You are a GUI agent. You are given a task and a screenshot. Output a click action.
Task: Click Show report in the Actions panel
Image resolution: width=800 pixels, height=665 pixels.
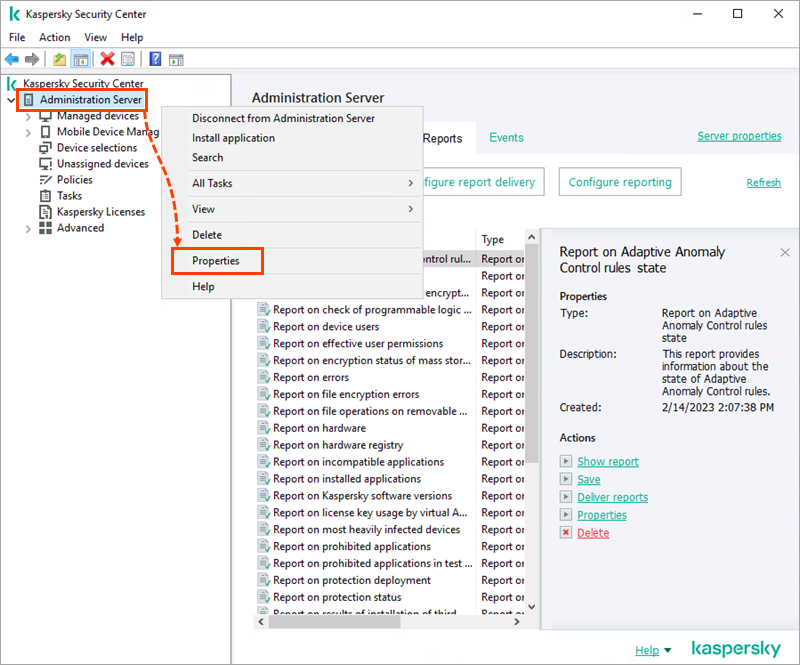click(x=607, y=461)
